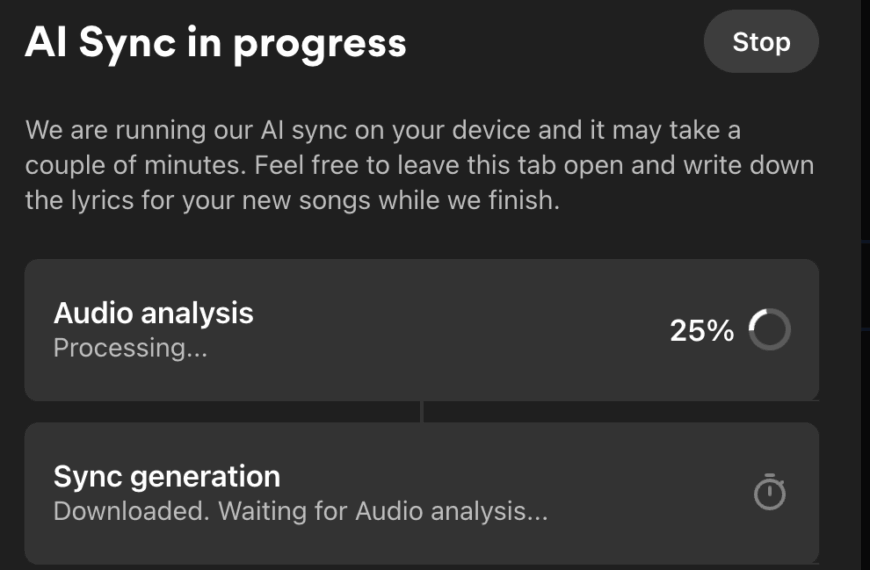Click the text 'write down the lyrics'
Screen dimensions: 870x570
tap(419, 183)
